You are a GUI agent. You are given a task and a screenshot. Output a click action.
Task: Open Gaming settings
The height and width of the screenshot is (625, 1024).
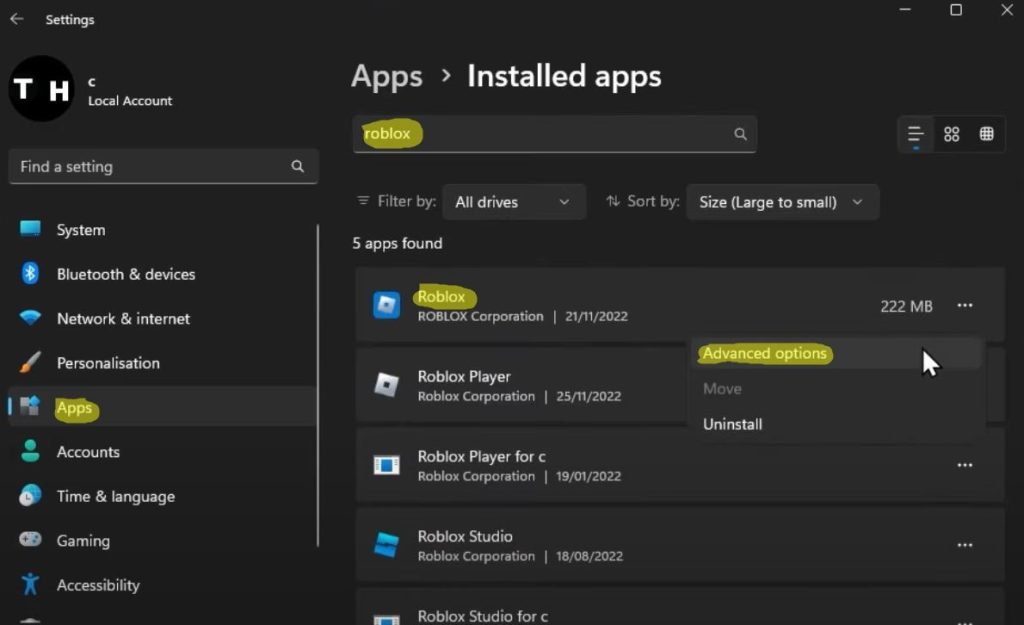click(83, 541)
